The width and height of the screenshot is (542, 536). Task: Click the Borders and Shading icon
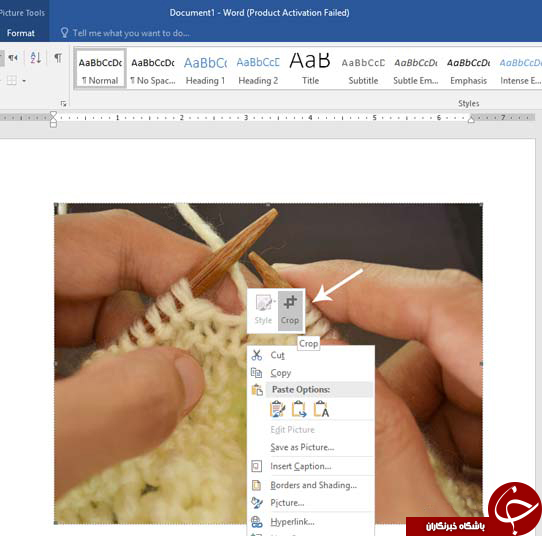[256, 485]
